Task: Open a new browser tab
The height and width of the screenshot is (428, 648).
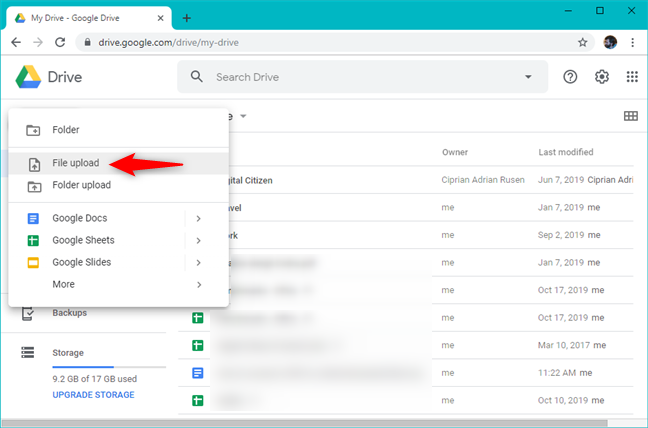Action: tap(187, 18)
